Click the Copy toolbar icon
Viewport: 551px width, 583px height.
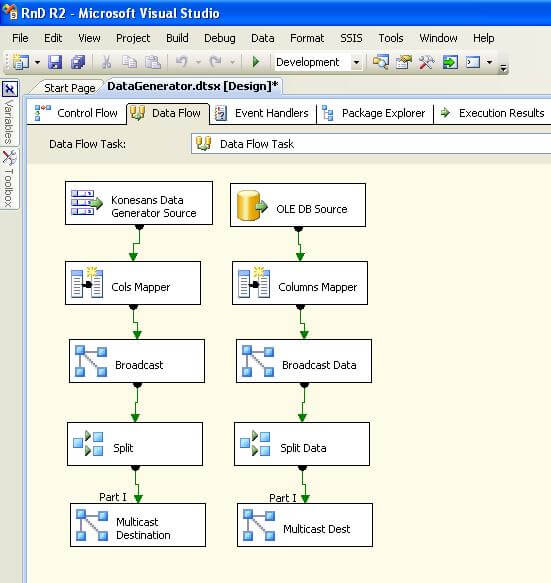[x=129, y=62]
